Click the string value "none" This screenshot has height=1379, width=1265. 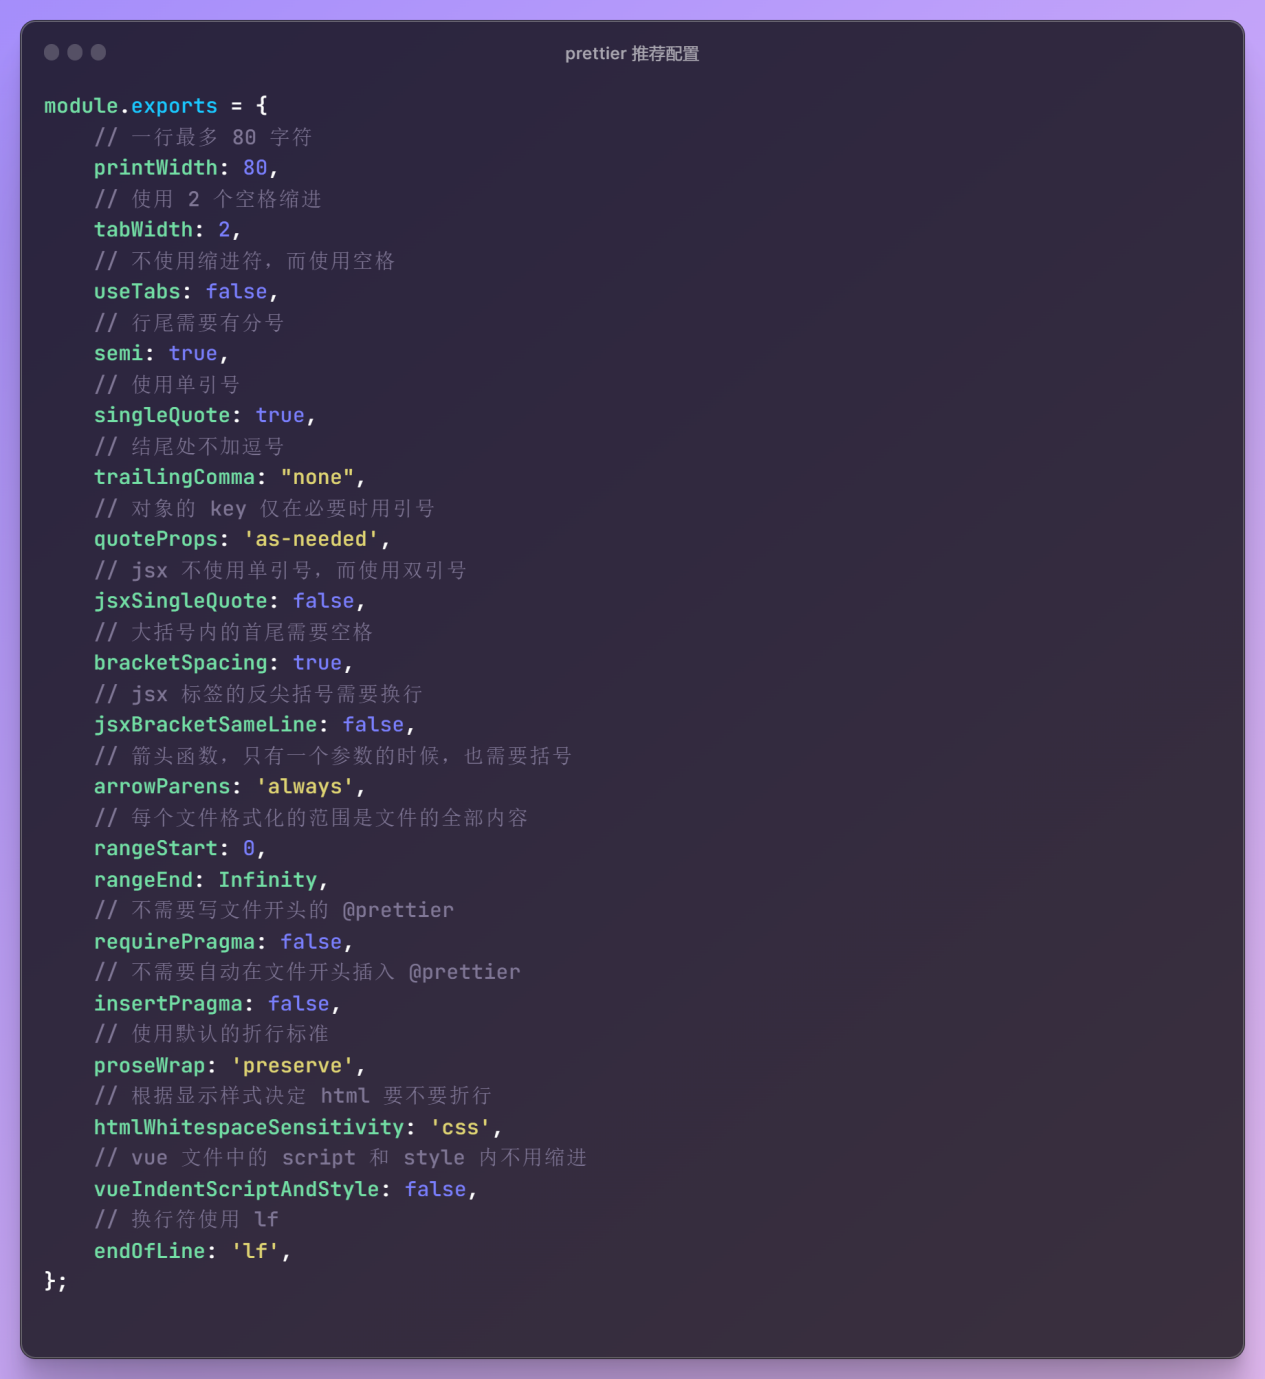point(318,478)
